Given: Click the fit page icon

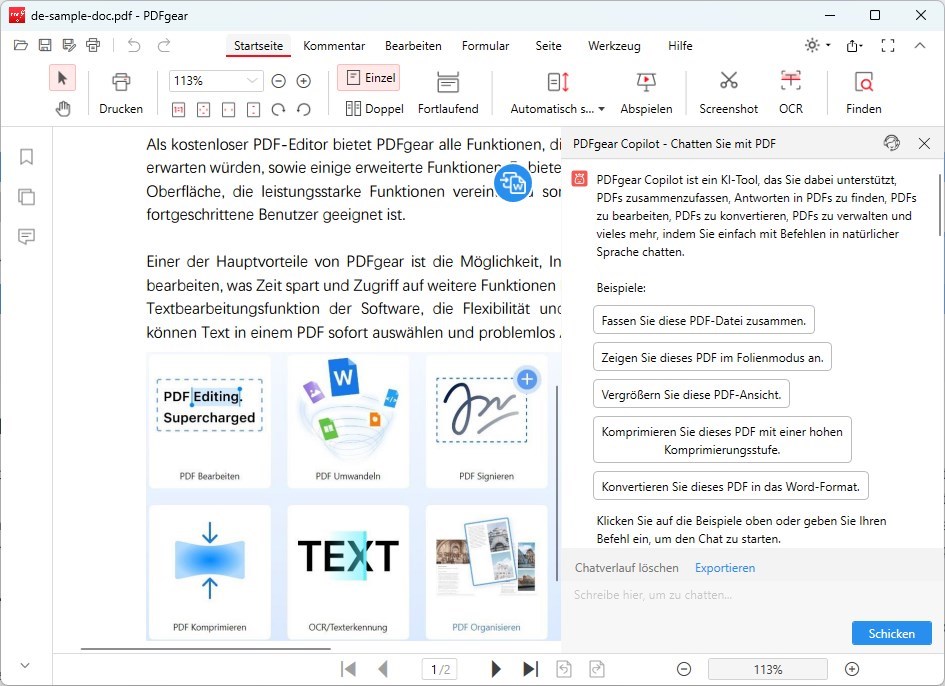Looking at the screenshot, I should [204, 110].
